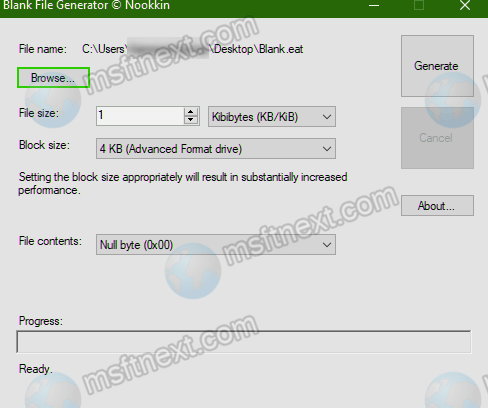The image size is (488, 408).
Task: Click the Ready. status text
Action: pos(36,369)
